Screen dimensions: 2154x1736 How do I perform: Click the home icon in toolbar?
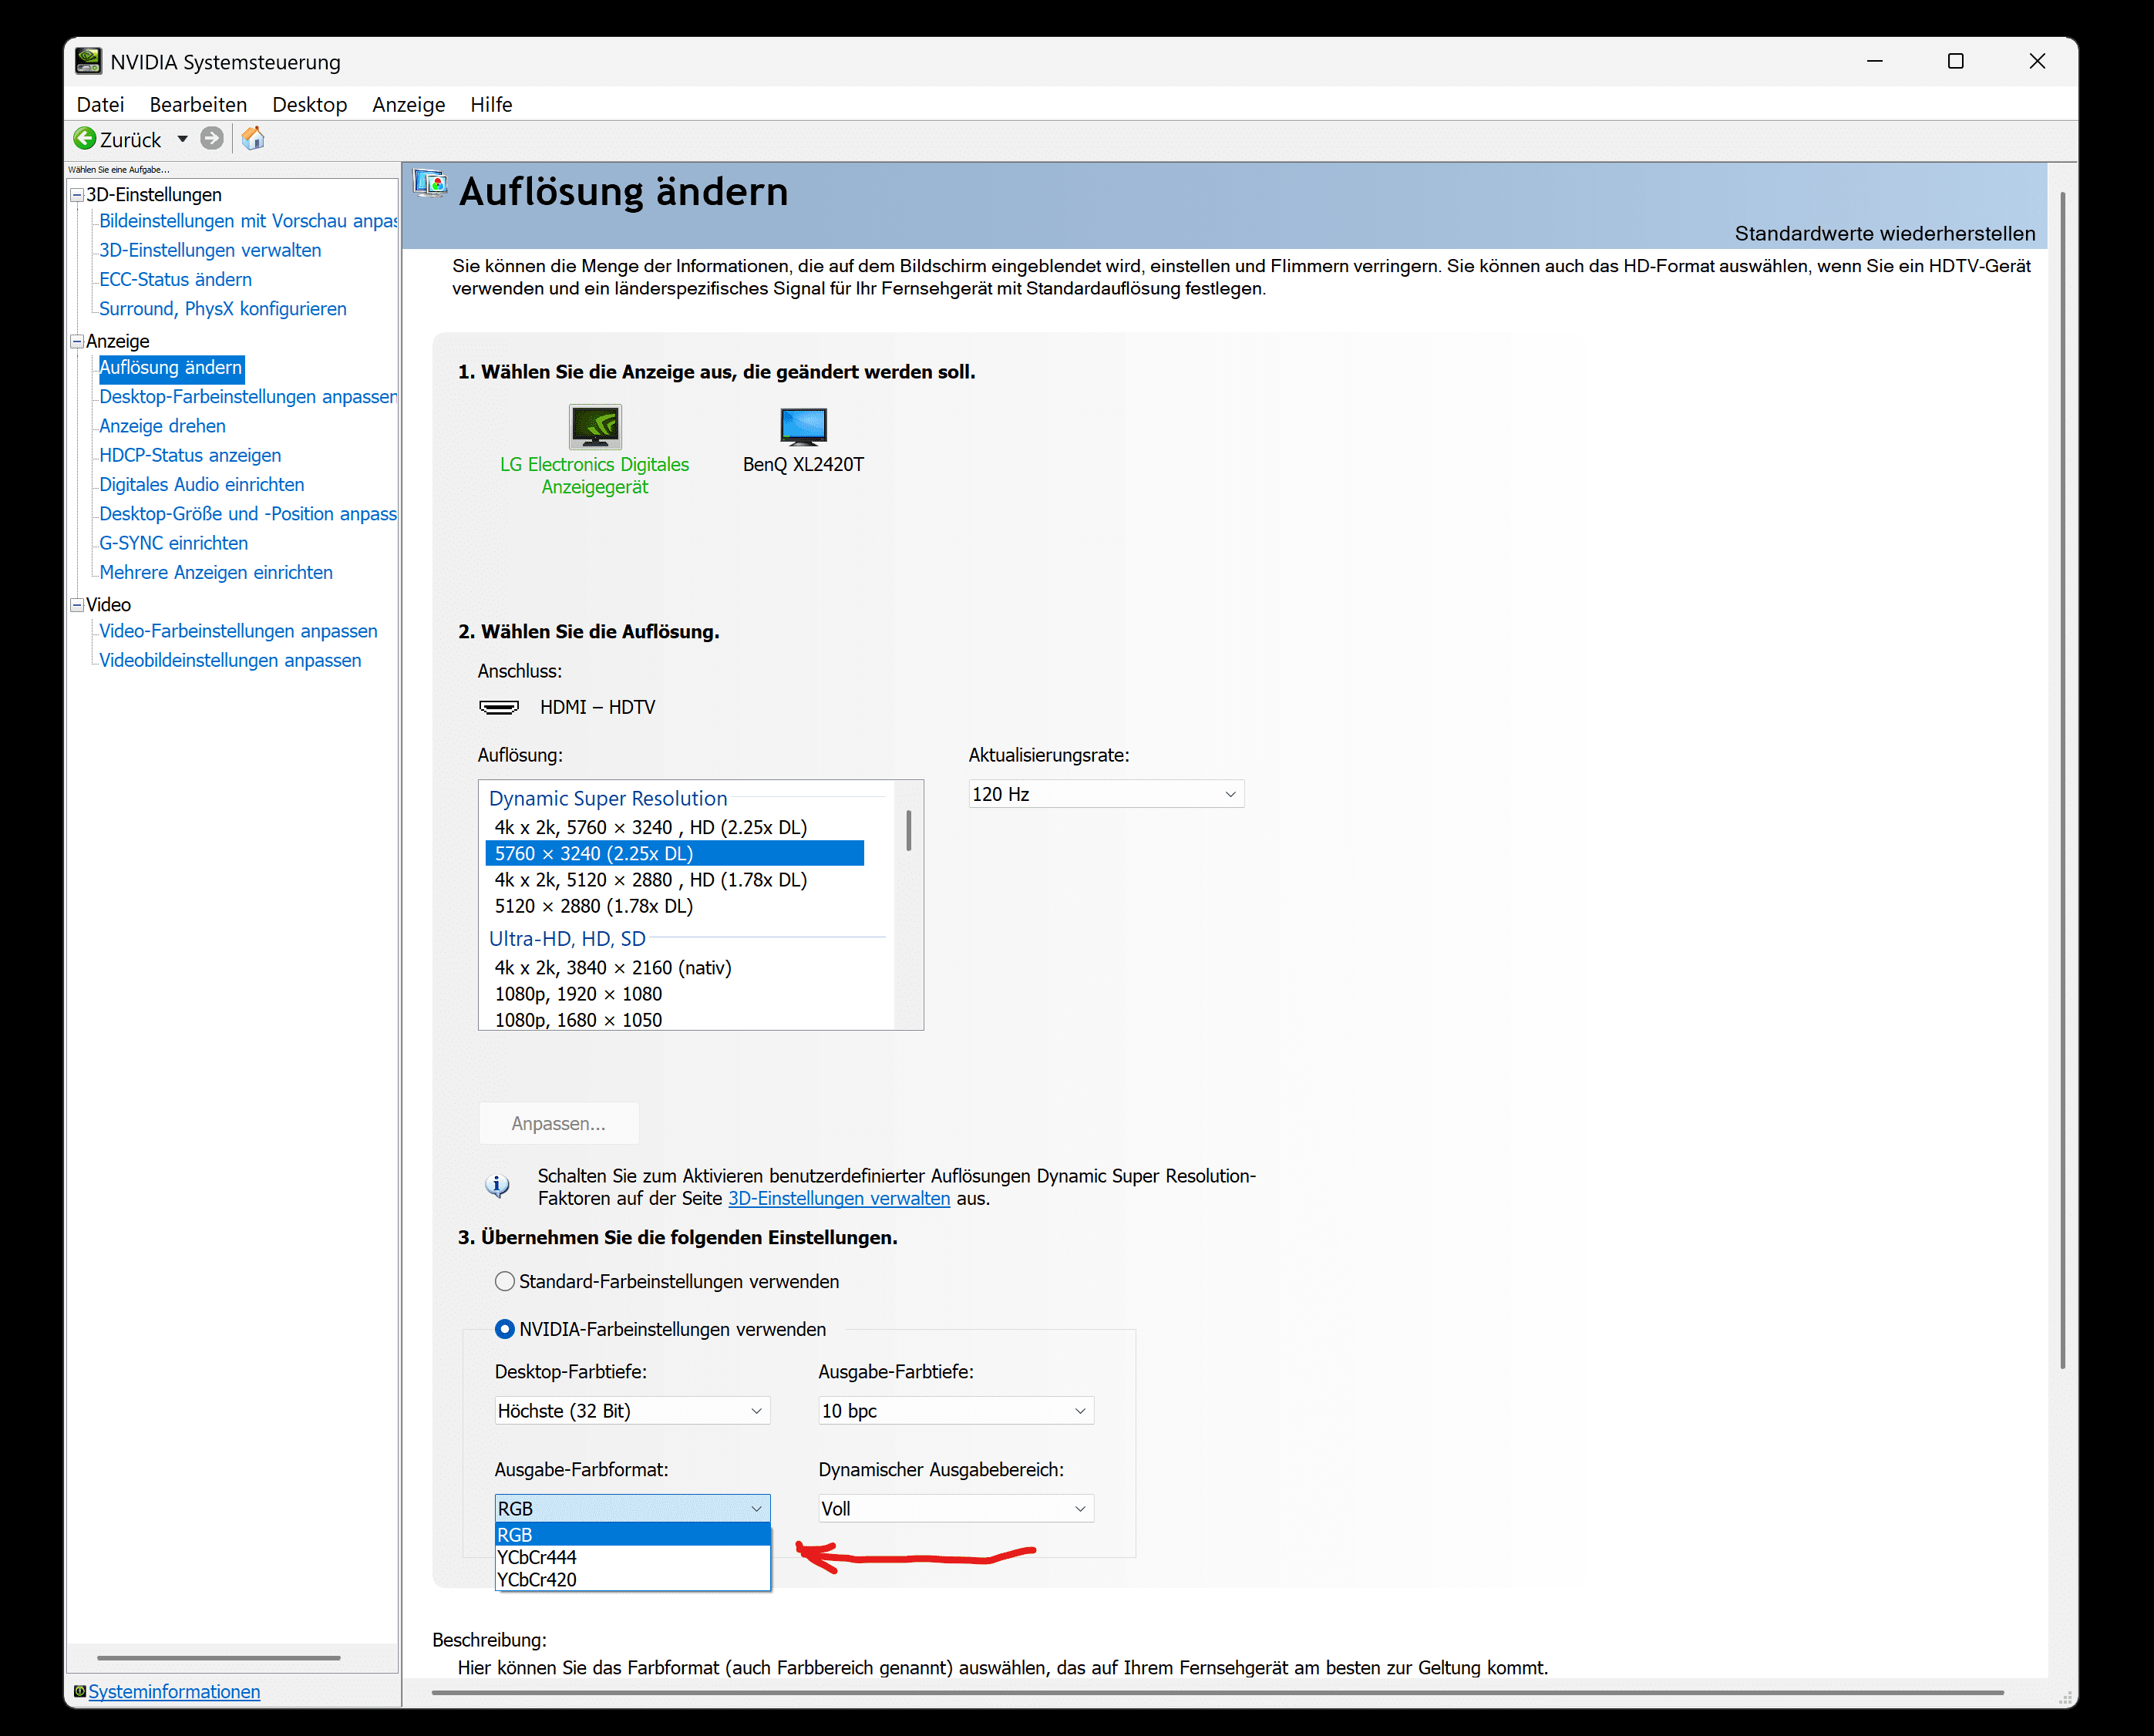[253, 139]
